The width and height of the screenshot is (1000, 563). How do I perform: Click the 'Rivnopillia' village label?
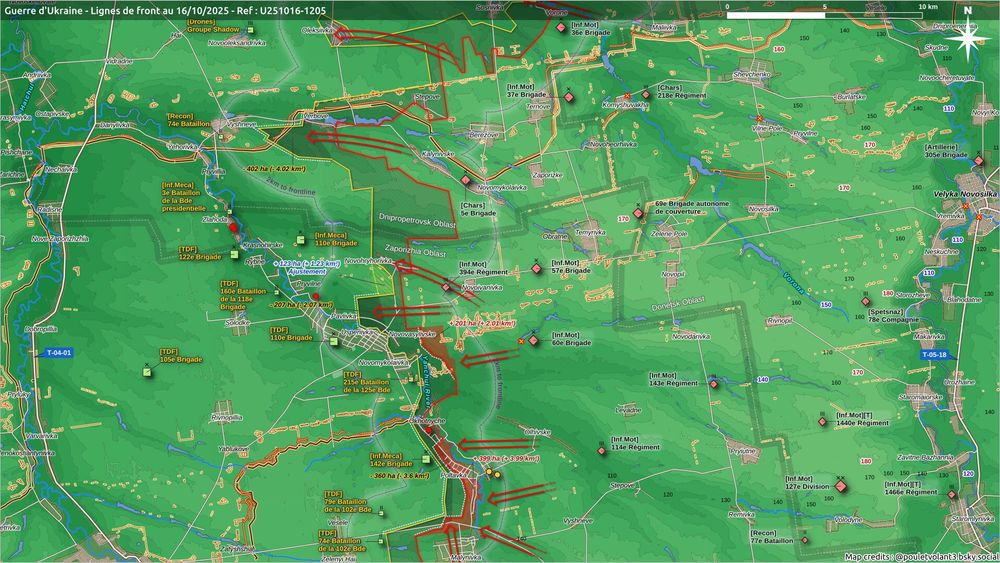(x=226, y=418)
